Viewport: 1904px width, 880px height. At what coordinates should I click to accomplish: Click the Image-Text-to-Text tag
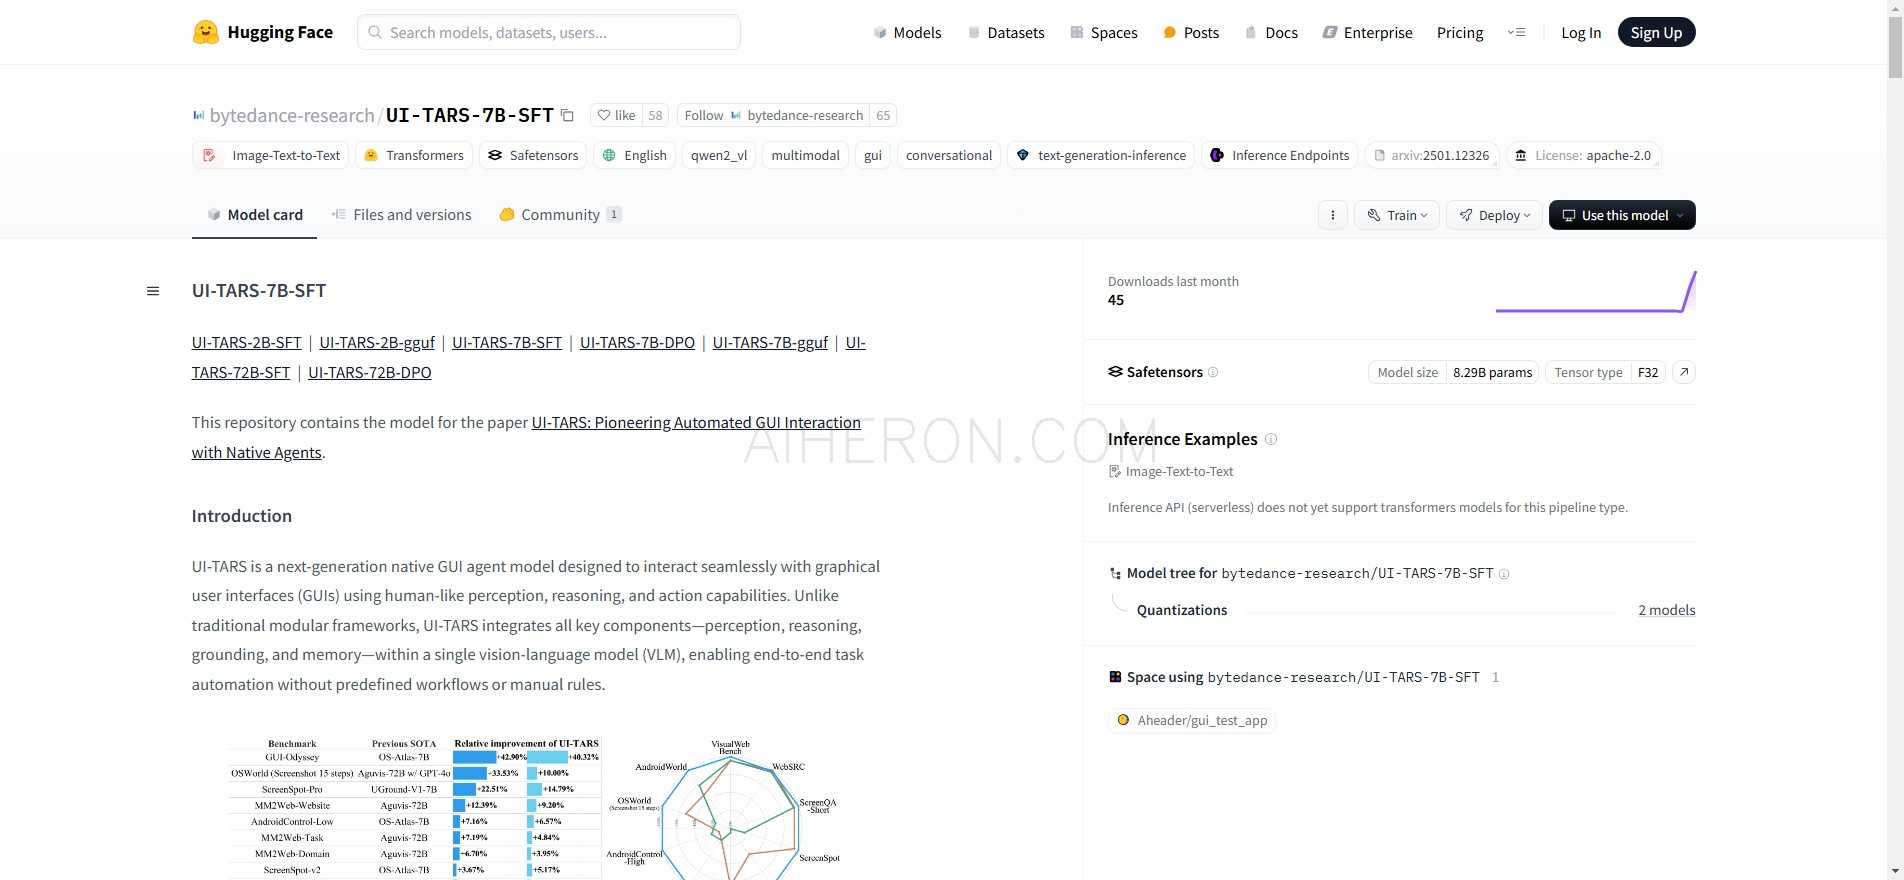(x=271, y=155)
